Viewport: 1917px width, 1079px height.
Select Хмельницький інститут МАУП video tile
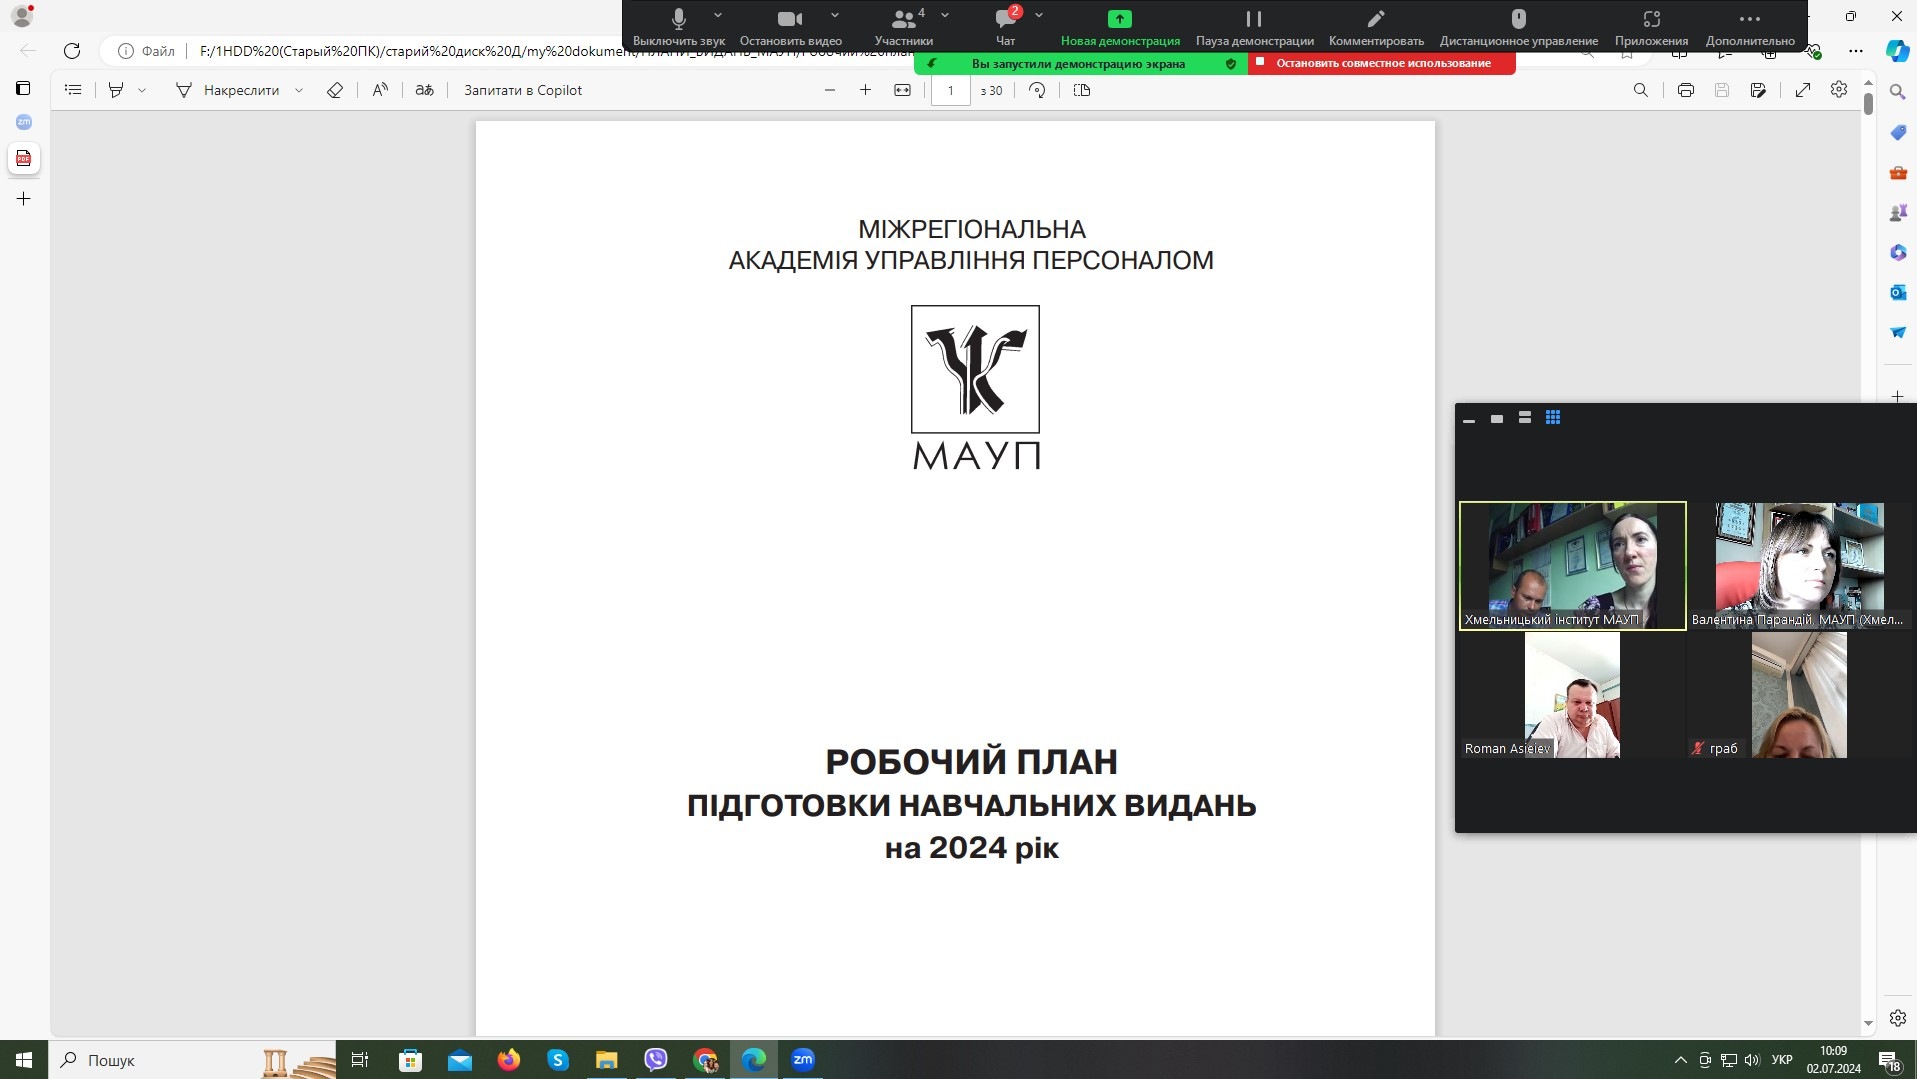(1573, 566)
